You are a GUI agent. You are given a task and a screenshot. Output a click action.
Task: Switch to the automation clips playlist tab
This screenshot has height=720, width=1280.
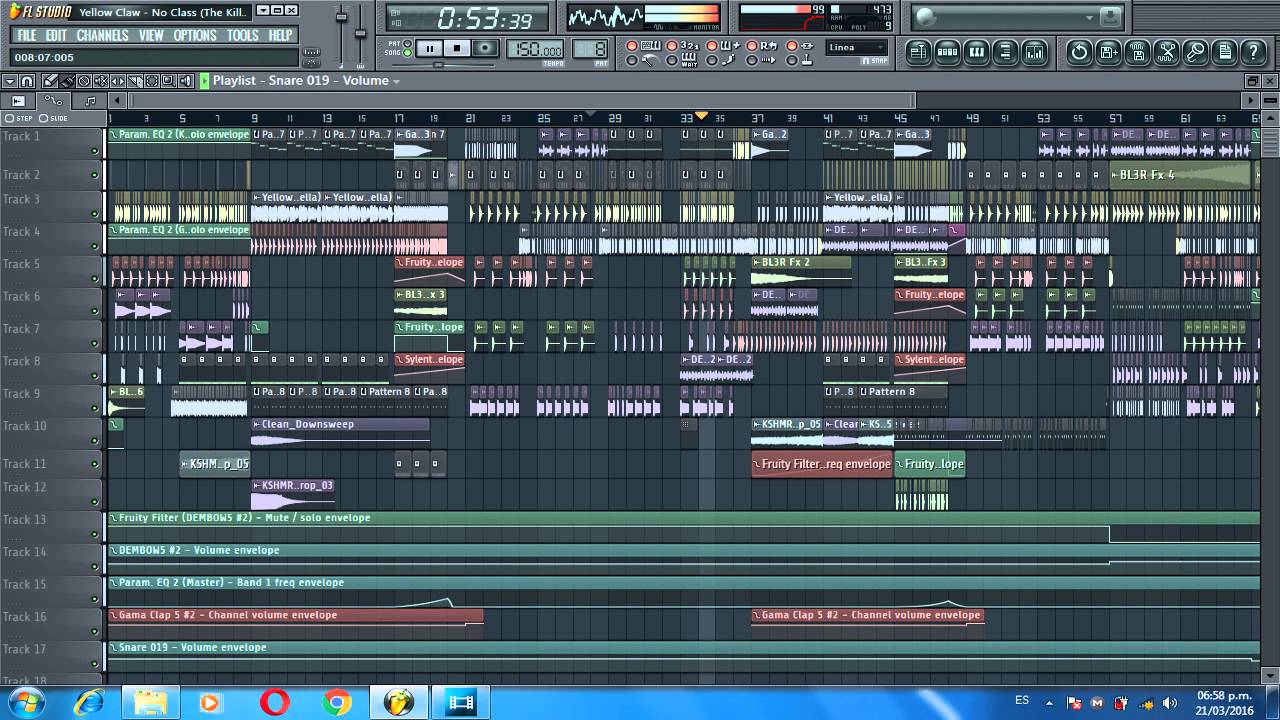pyautogui.click(x=53, y=100)
